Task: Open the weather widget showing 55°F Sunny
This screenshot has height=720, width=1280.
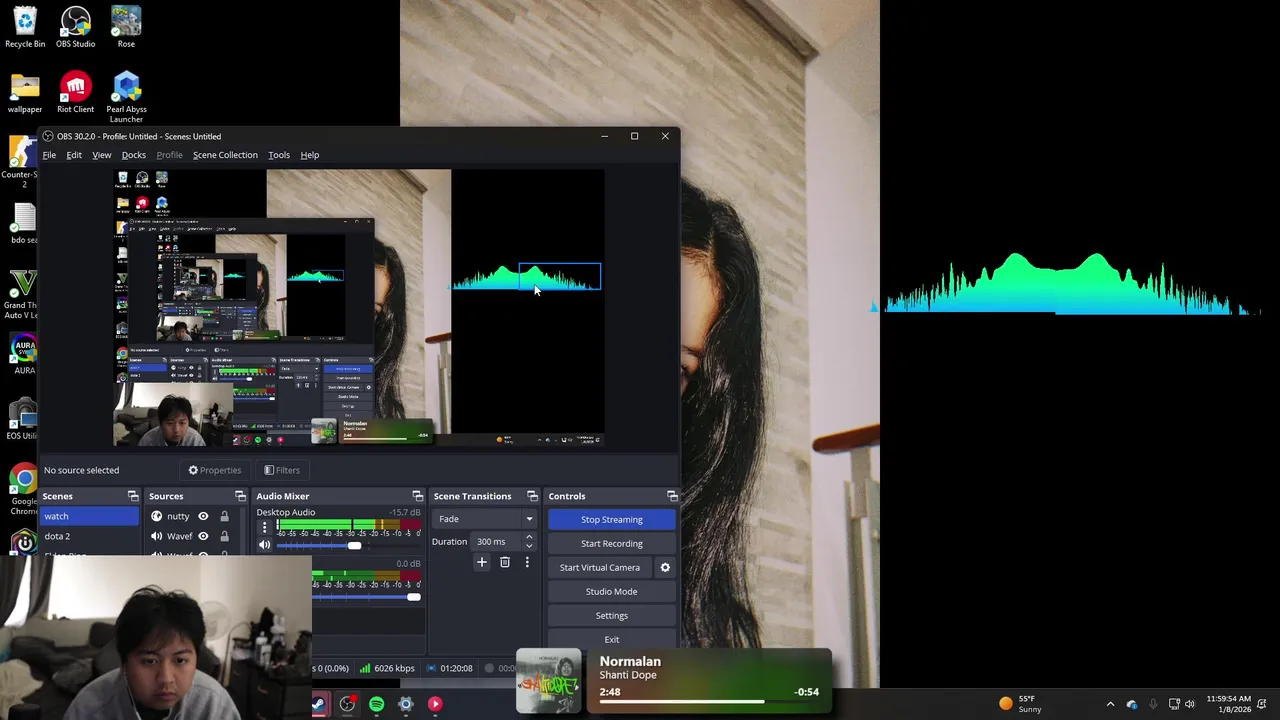Action: pyautogui.click(x=1021, y=704)
